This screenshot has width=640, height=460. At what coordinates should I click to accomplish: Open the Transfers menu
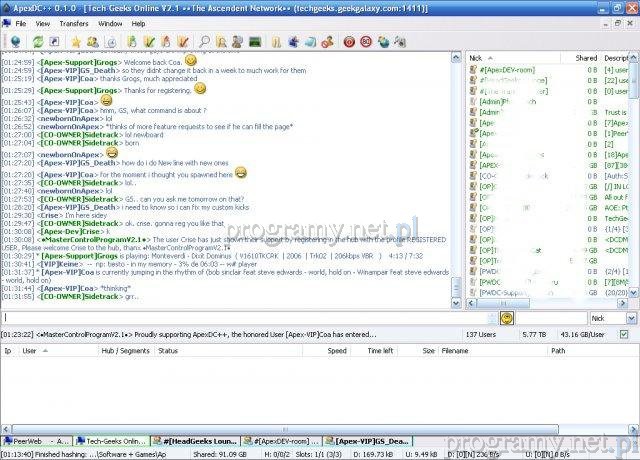click(x=73, y=22)
